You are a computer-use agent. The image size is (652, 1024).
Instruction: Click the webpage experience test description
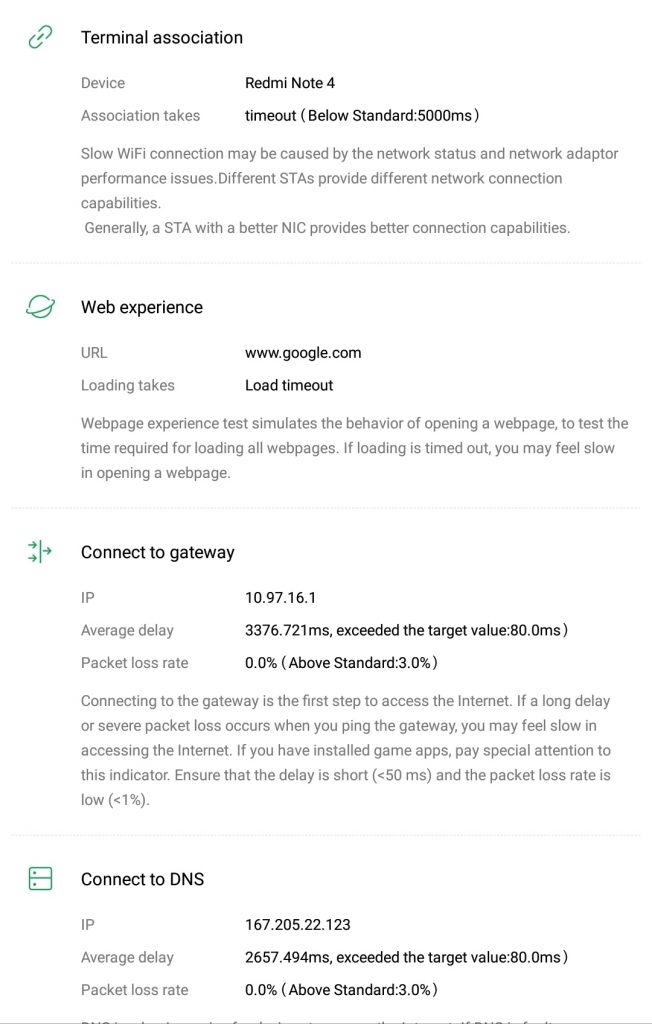click(354, 448)
